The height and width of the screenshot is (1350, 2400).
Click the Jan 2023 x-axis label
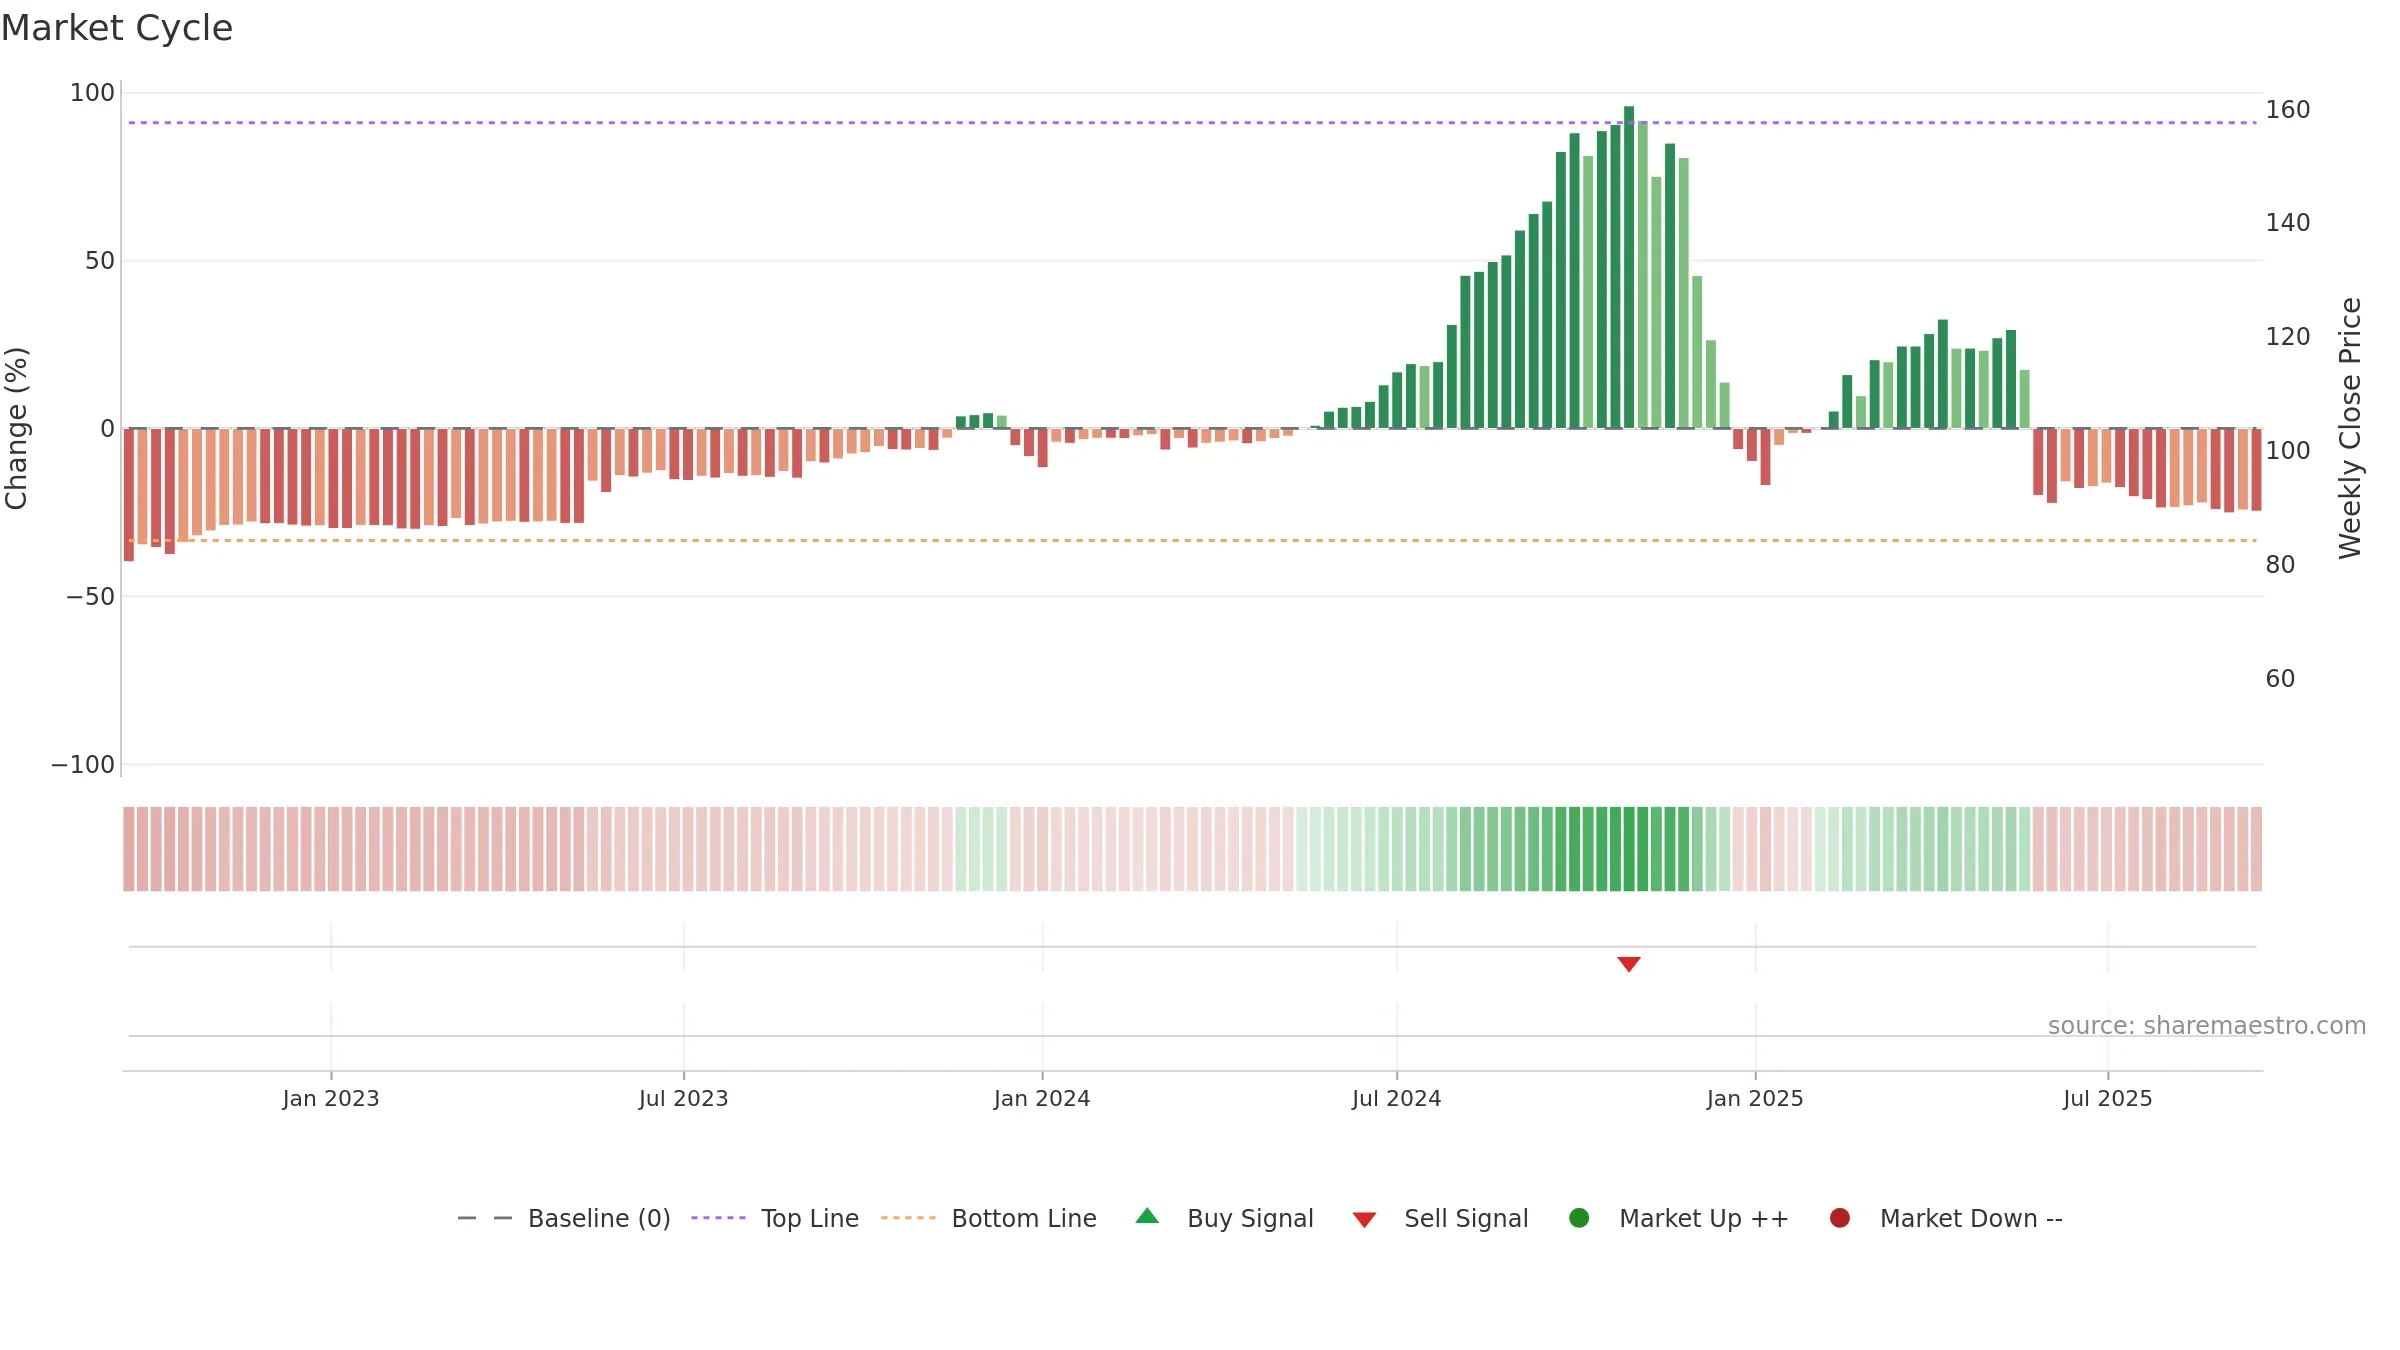click(x=331, y=1098)
